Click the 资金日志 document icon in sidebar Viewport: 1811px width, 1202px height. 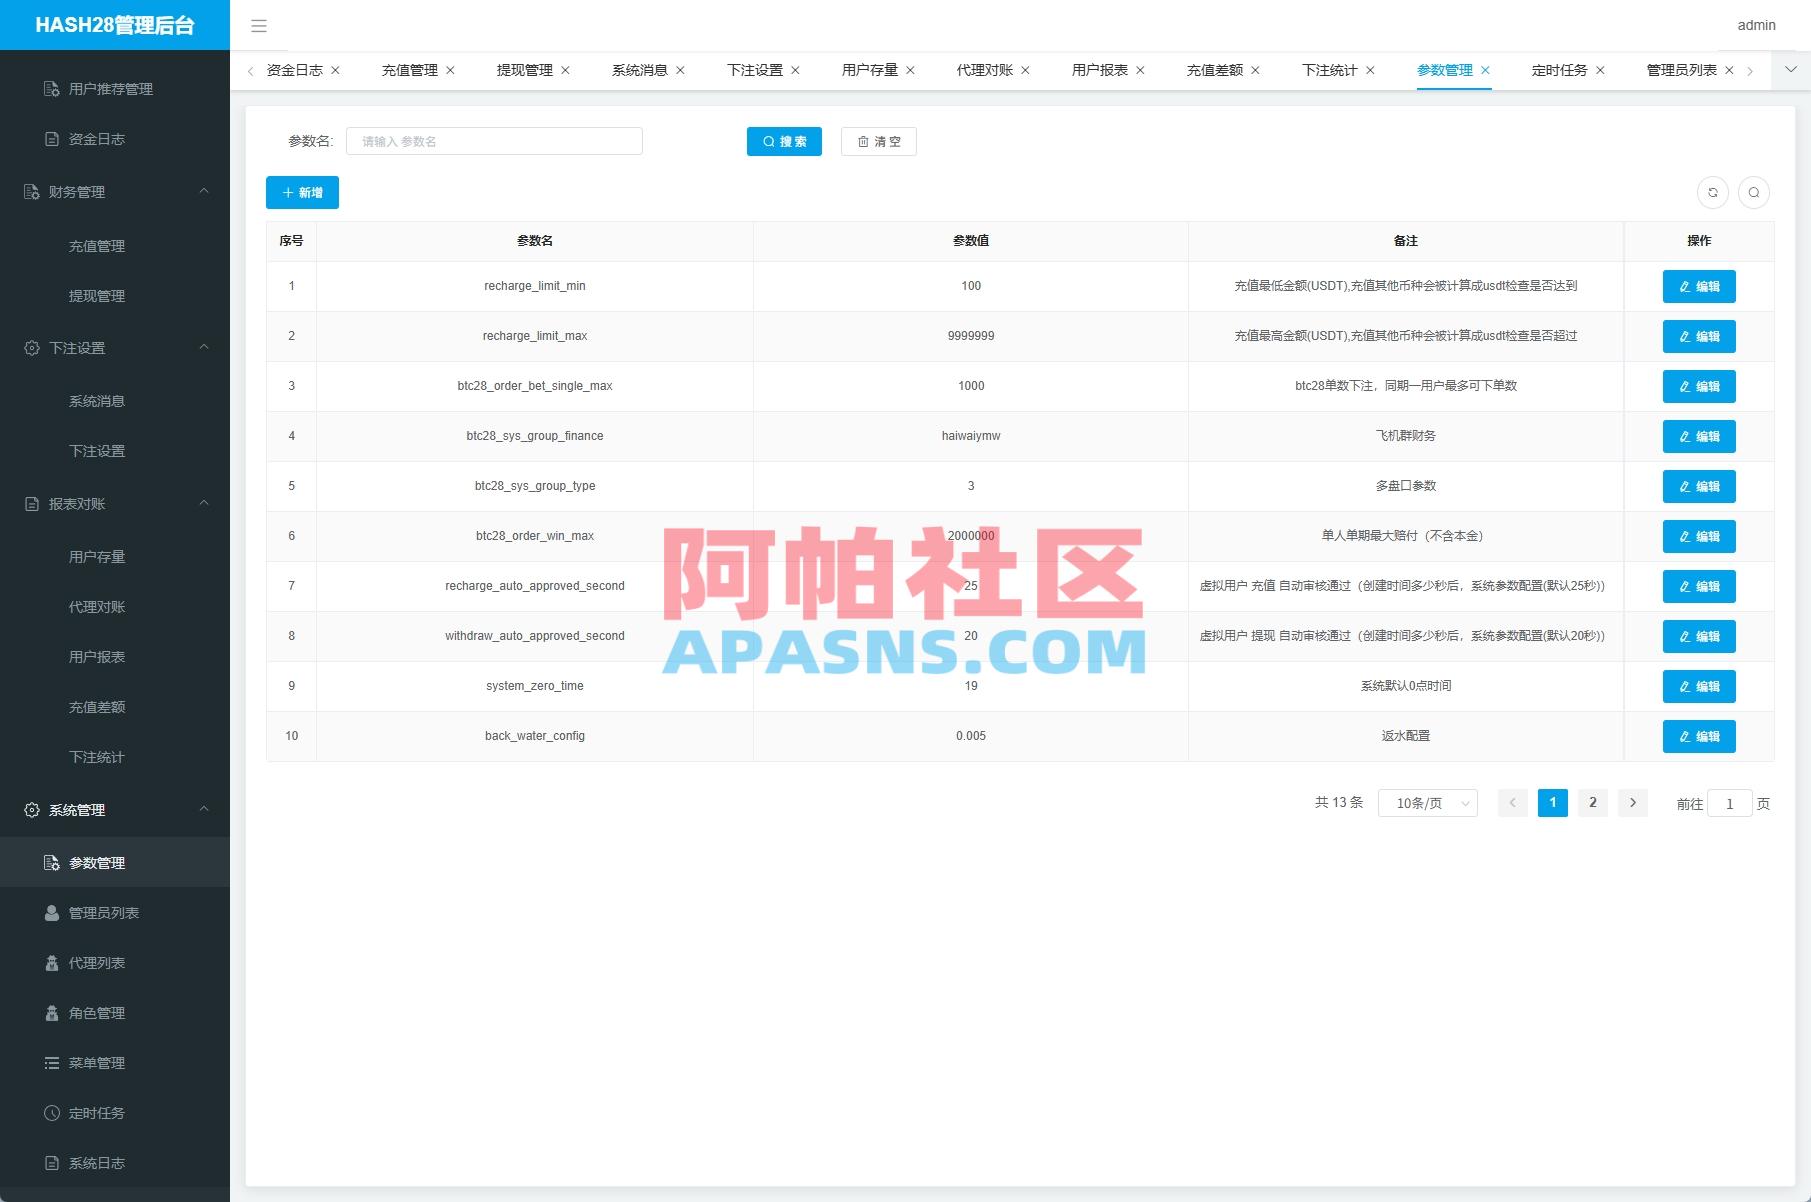click(51, 138)
